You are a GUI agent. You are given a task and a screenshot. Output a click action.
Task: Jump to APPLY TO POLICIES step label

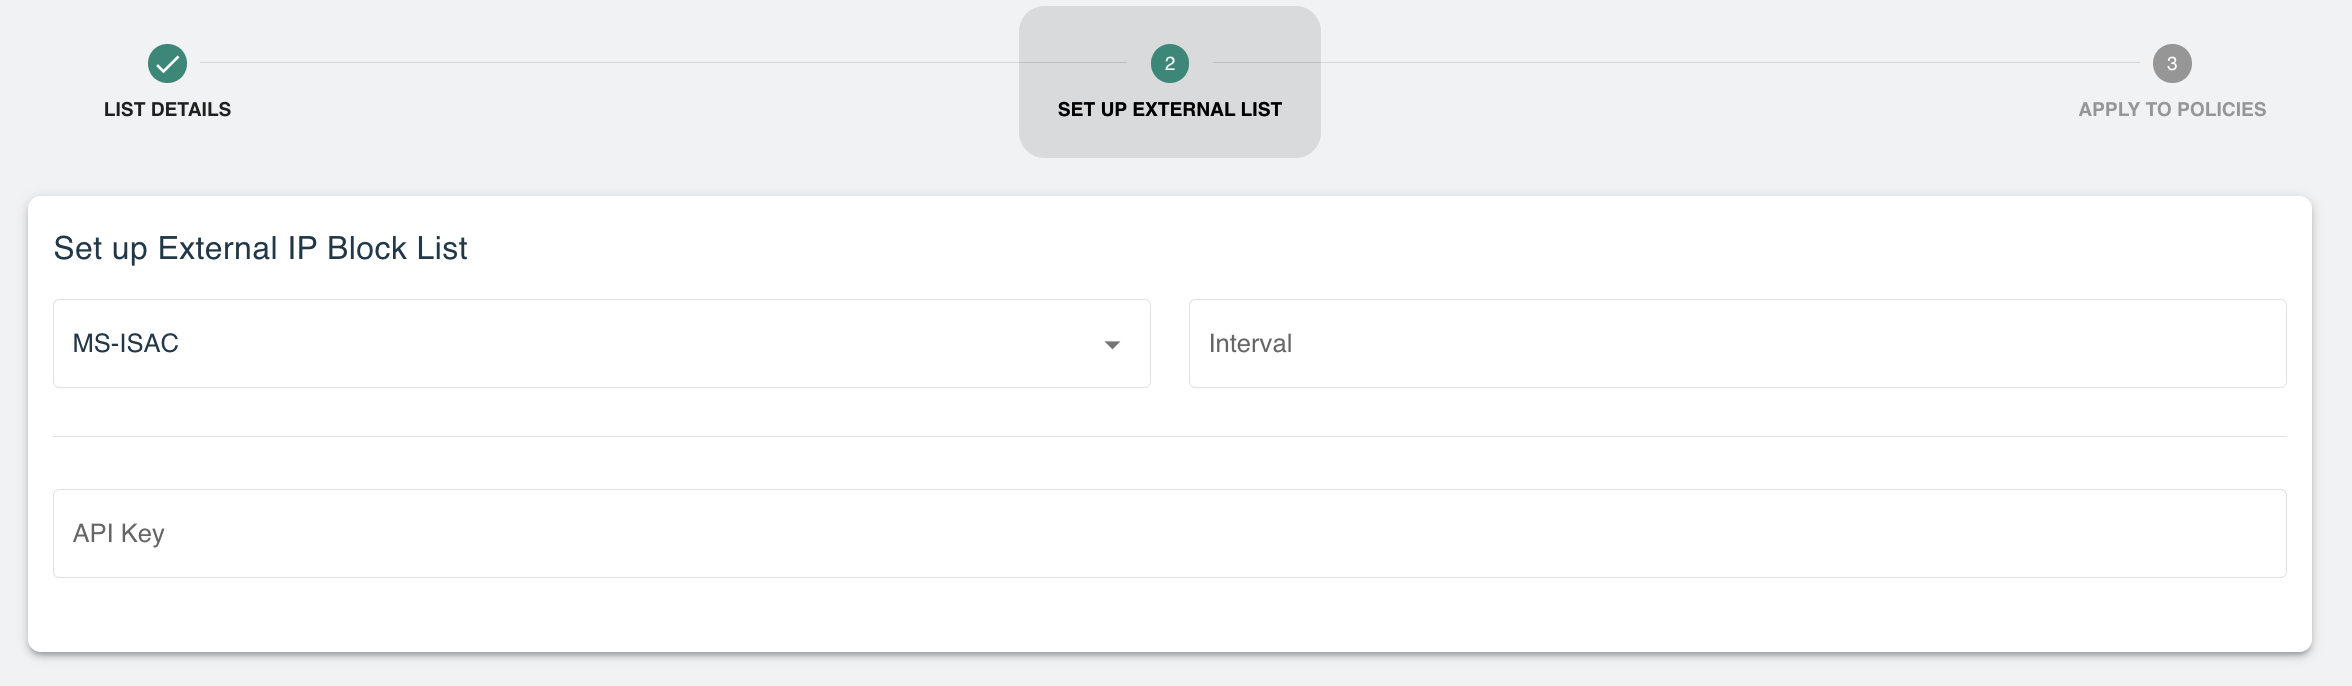pos(2172,109)
